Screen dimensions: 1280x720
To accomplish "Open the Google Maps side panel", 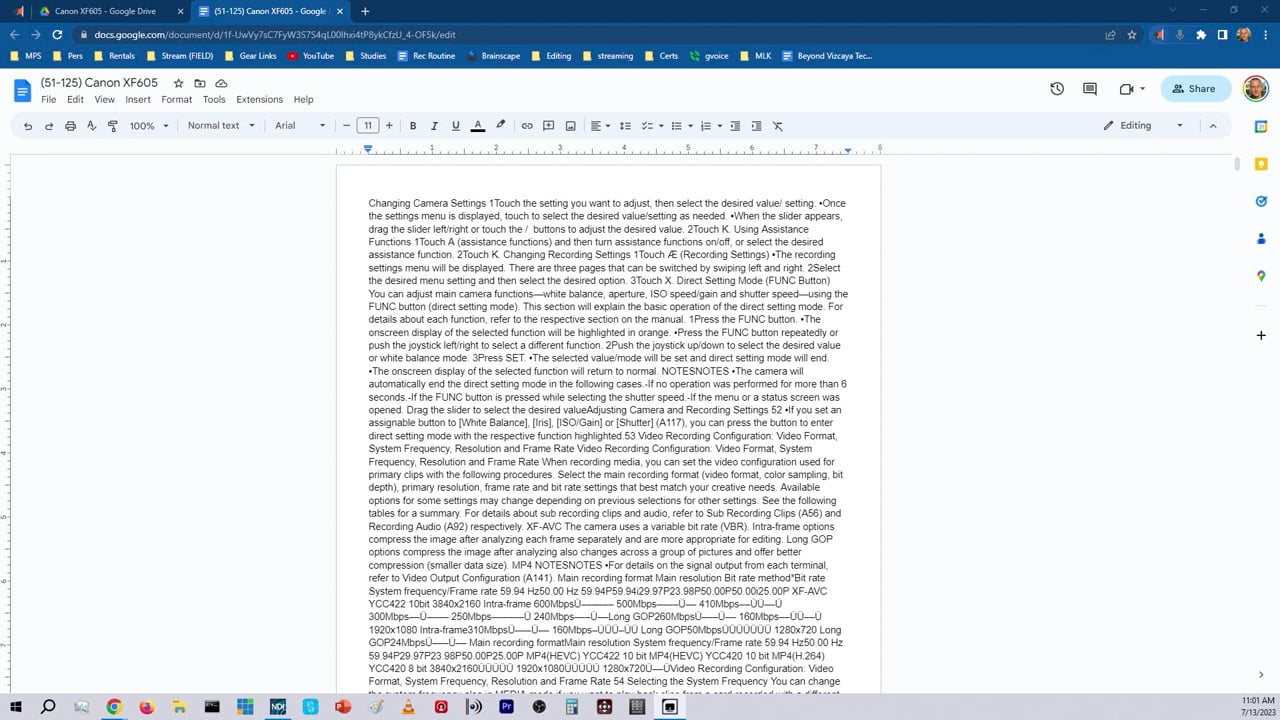I will [1261, 276].
